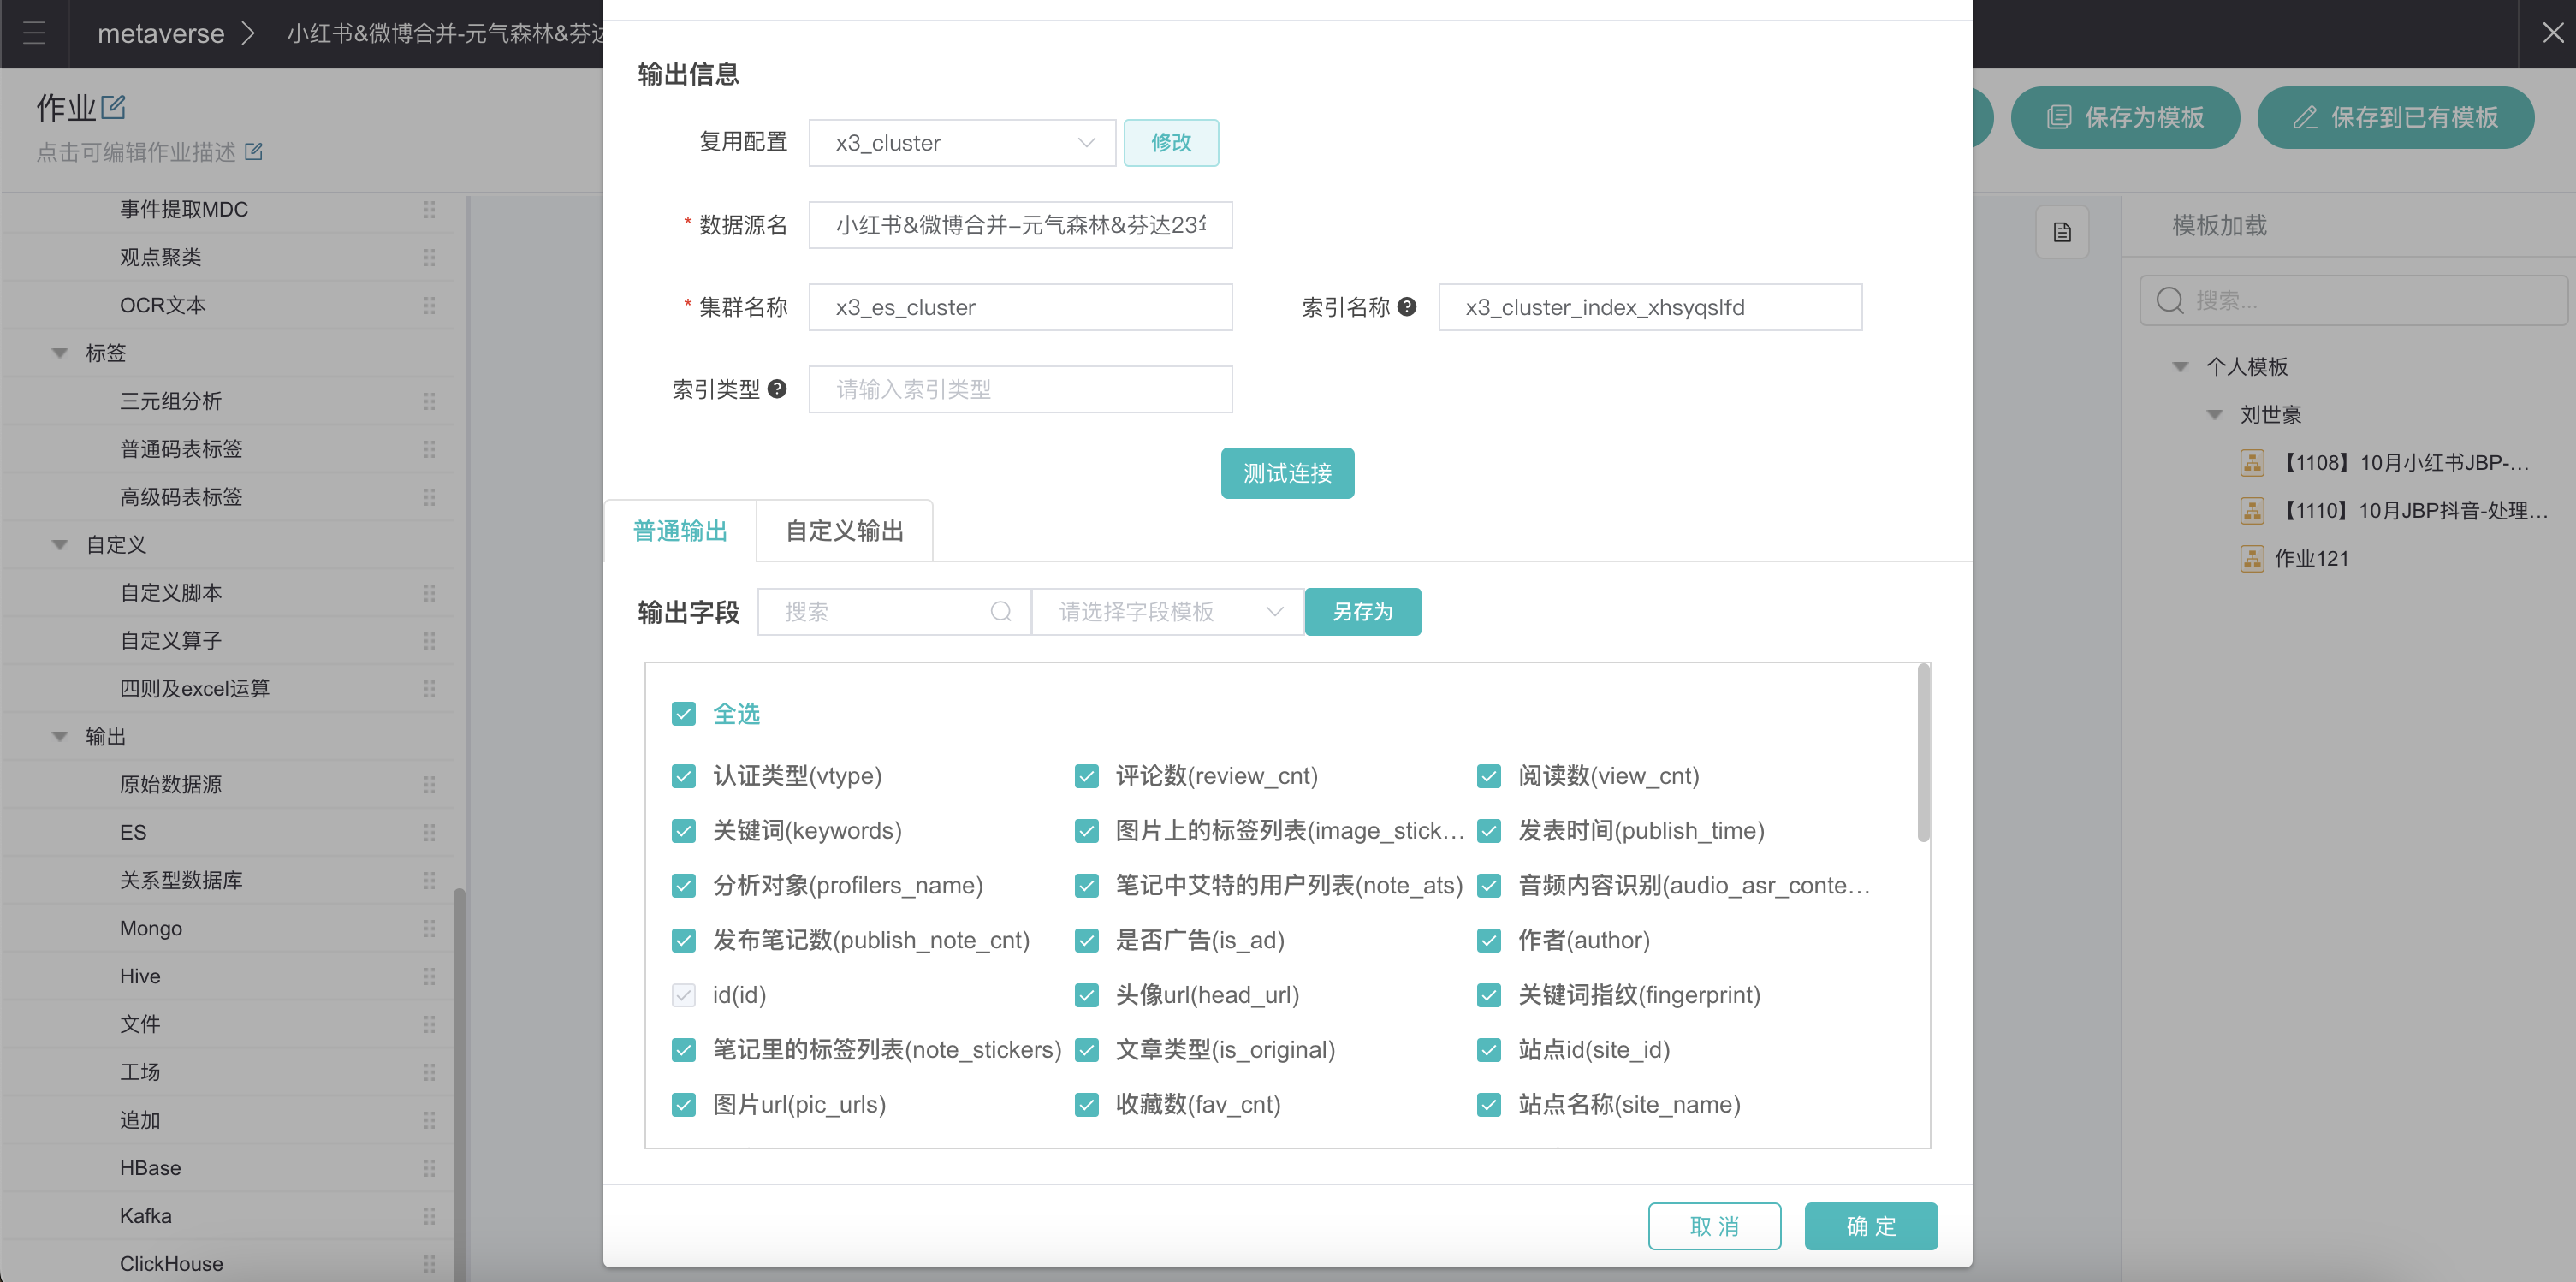
Task: Open the 复用配置 x3_cluster dropdown
Action: coord(962,143)
